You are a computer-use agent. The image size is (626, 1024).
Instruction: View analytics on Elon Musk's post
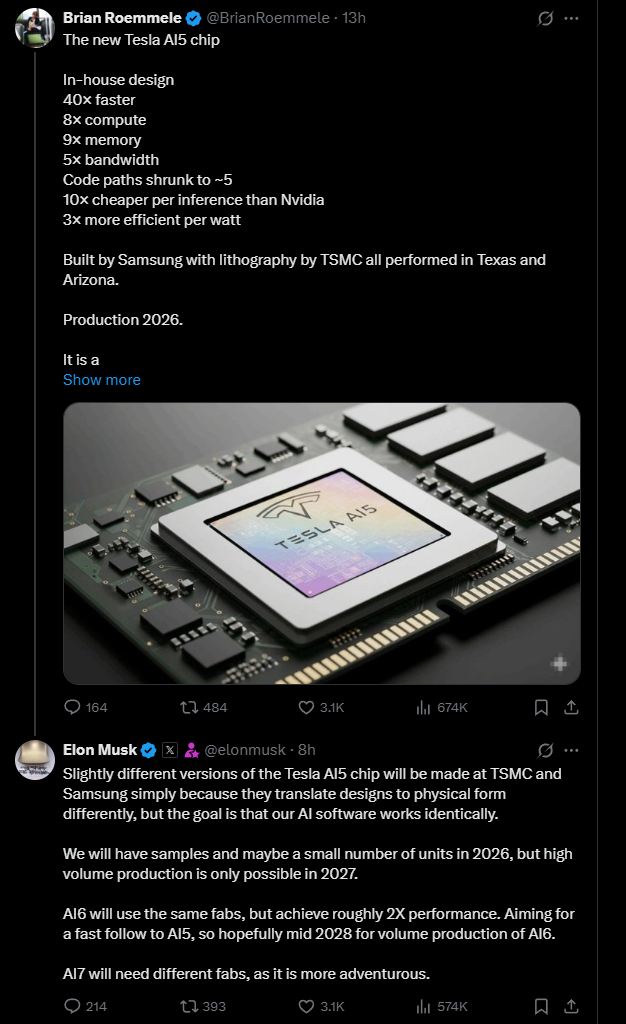[x=424, y=1005]
